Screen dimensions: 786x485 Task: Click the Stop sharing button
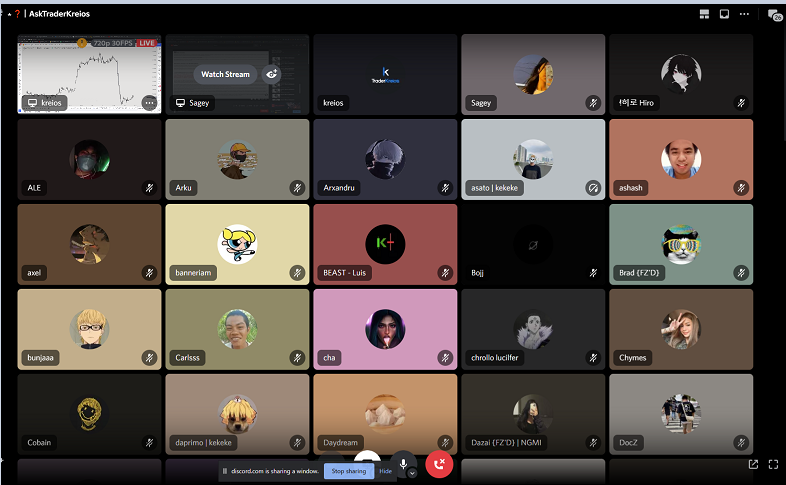pyautogui.click(x=349, y=471)
